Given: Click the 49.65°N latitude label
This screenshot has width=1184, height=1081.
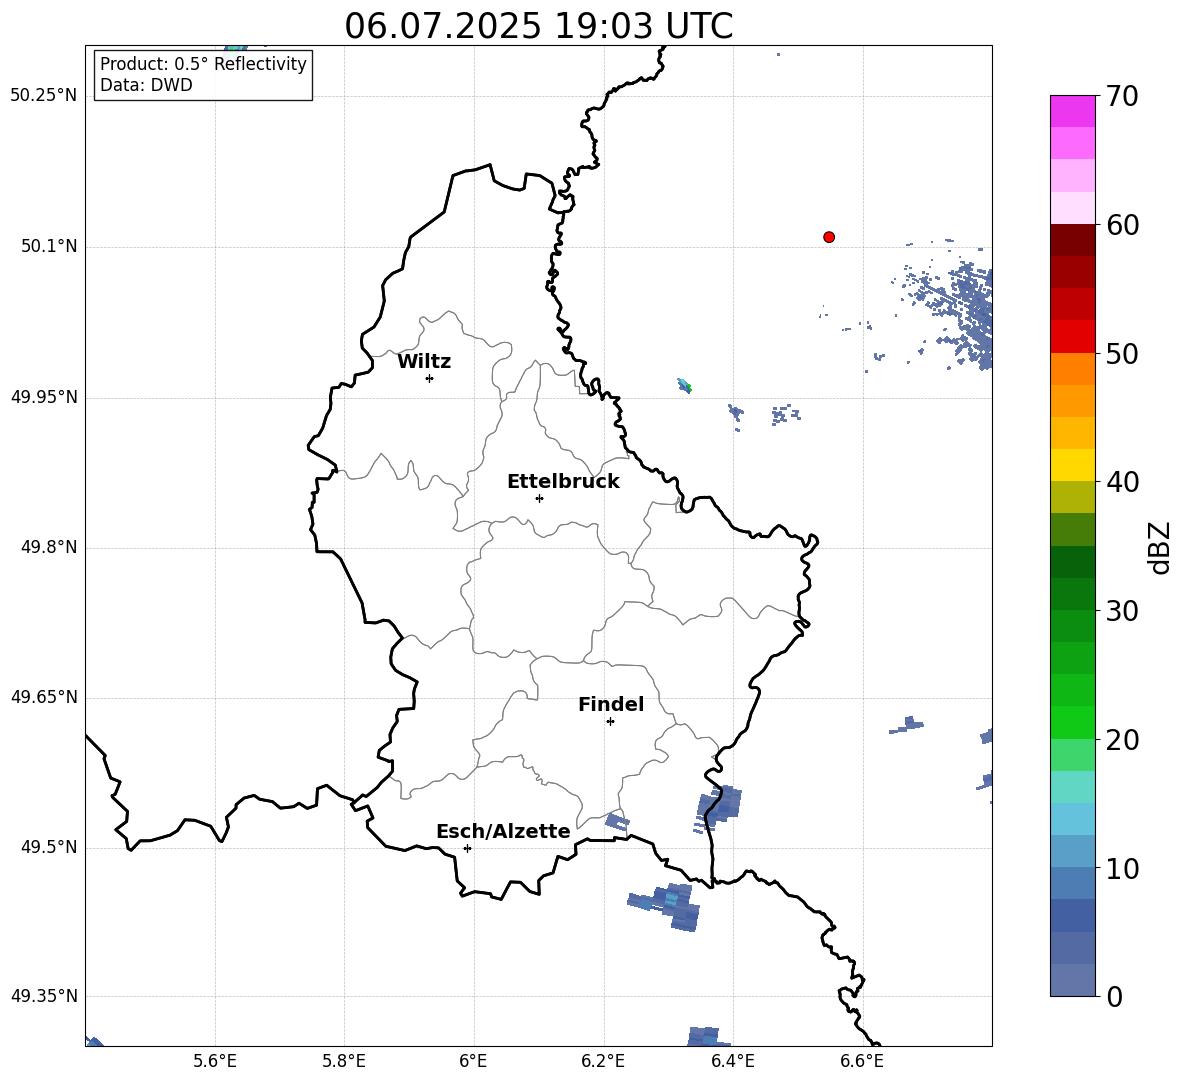Looking at the screenshot, I should tap(44, 697).
